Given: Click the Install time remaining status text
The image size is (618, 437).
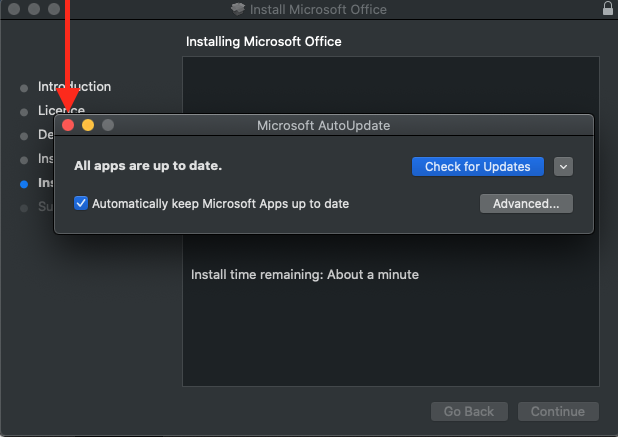Looking at the screenshot, I should click(x=305, y=274).
